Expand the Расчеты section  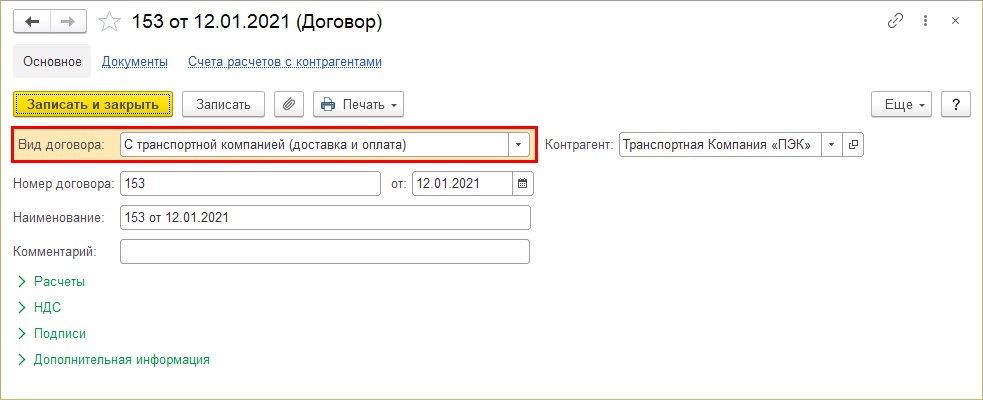point(52,282)
